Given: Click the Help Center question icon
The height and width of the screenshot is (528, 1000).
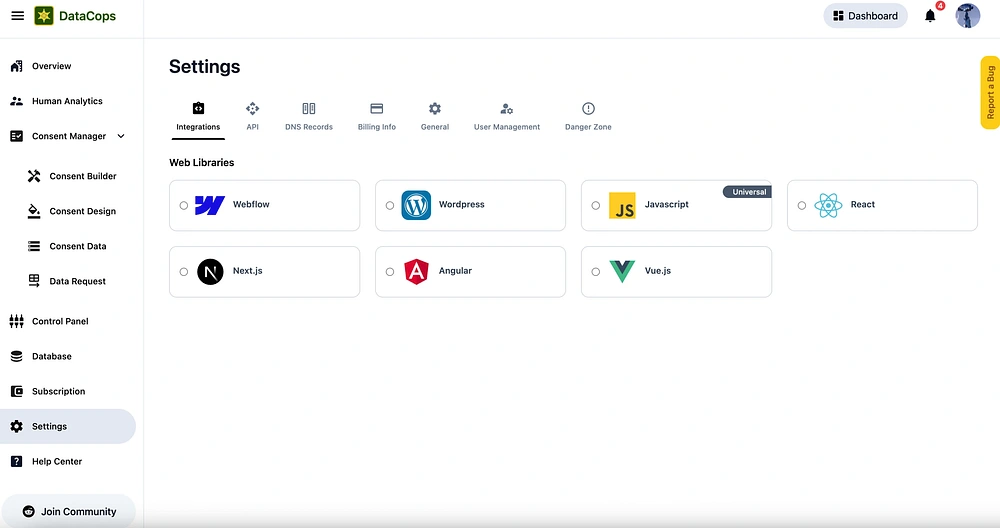Looking at the screenshot, I should (17, 462).
